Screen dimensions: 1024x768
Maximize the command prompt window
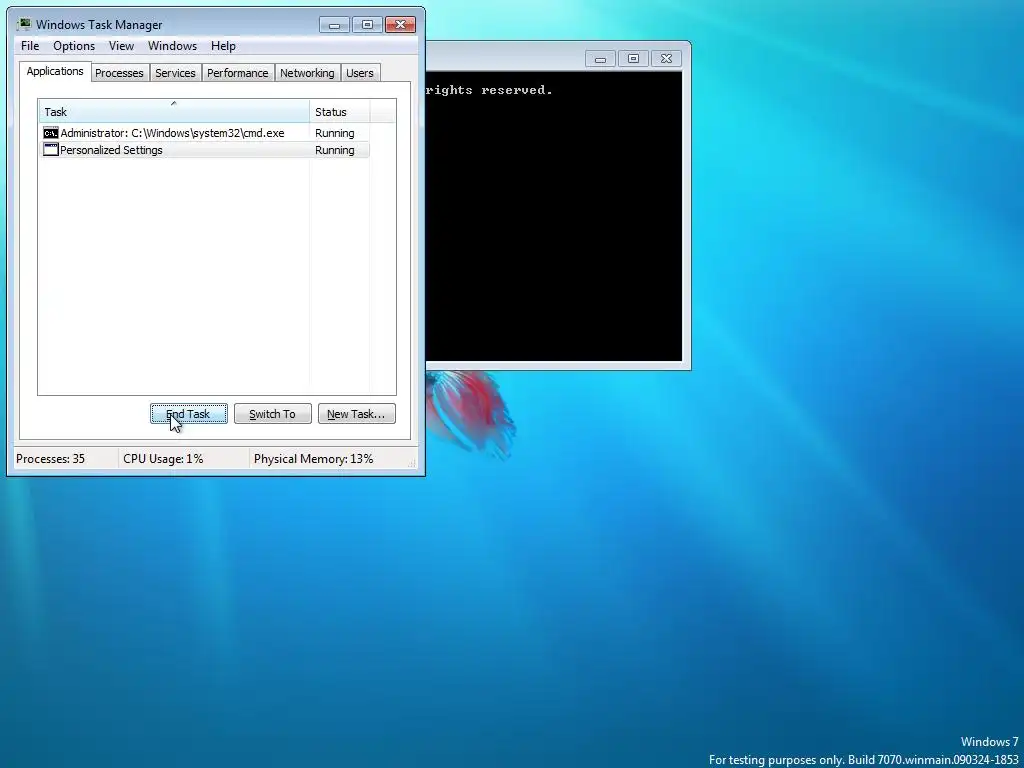click(633, 59)
